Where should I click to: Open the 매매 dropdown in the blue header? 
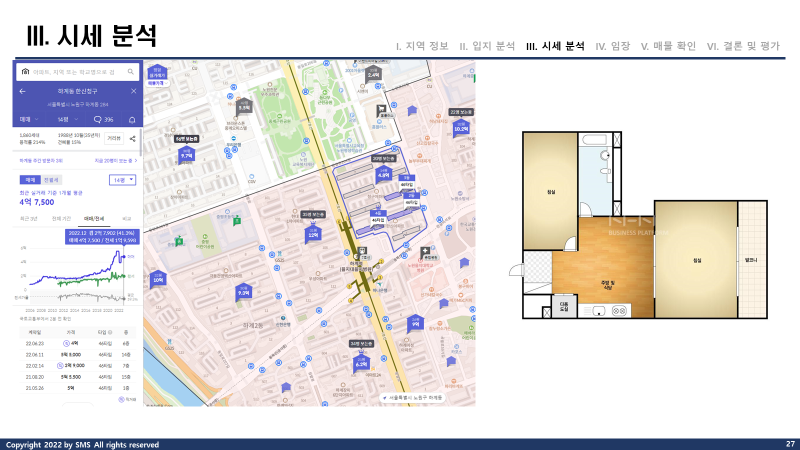(29, 119)
